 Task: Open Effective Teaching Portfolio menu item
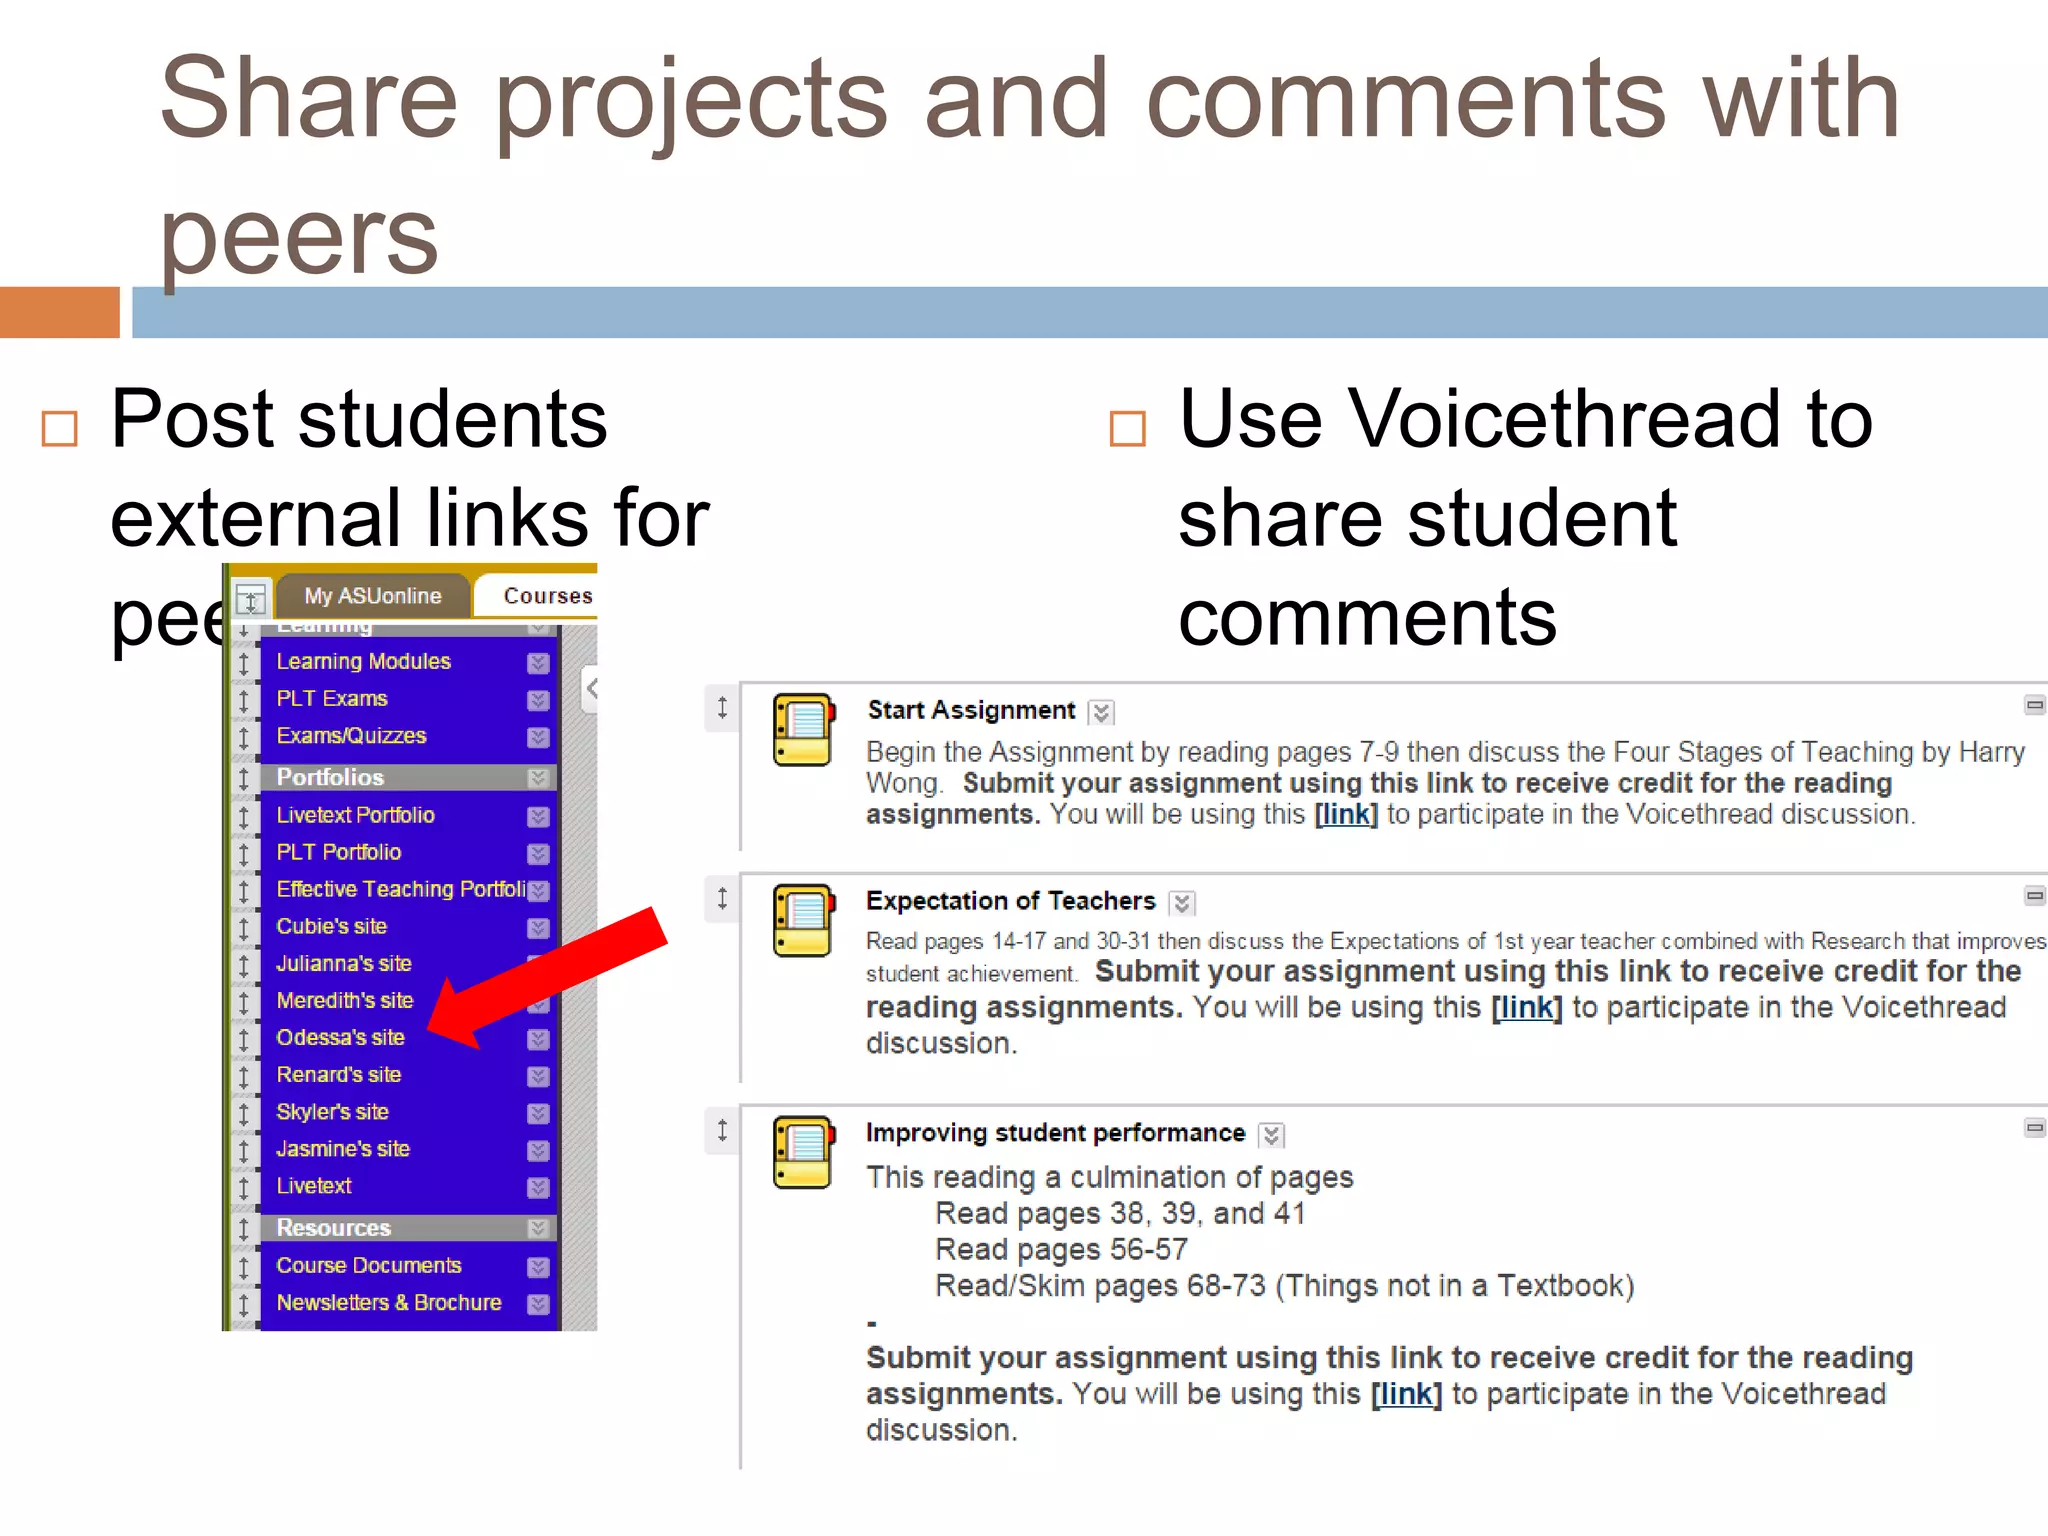pos(400,889)
